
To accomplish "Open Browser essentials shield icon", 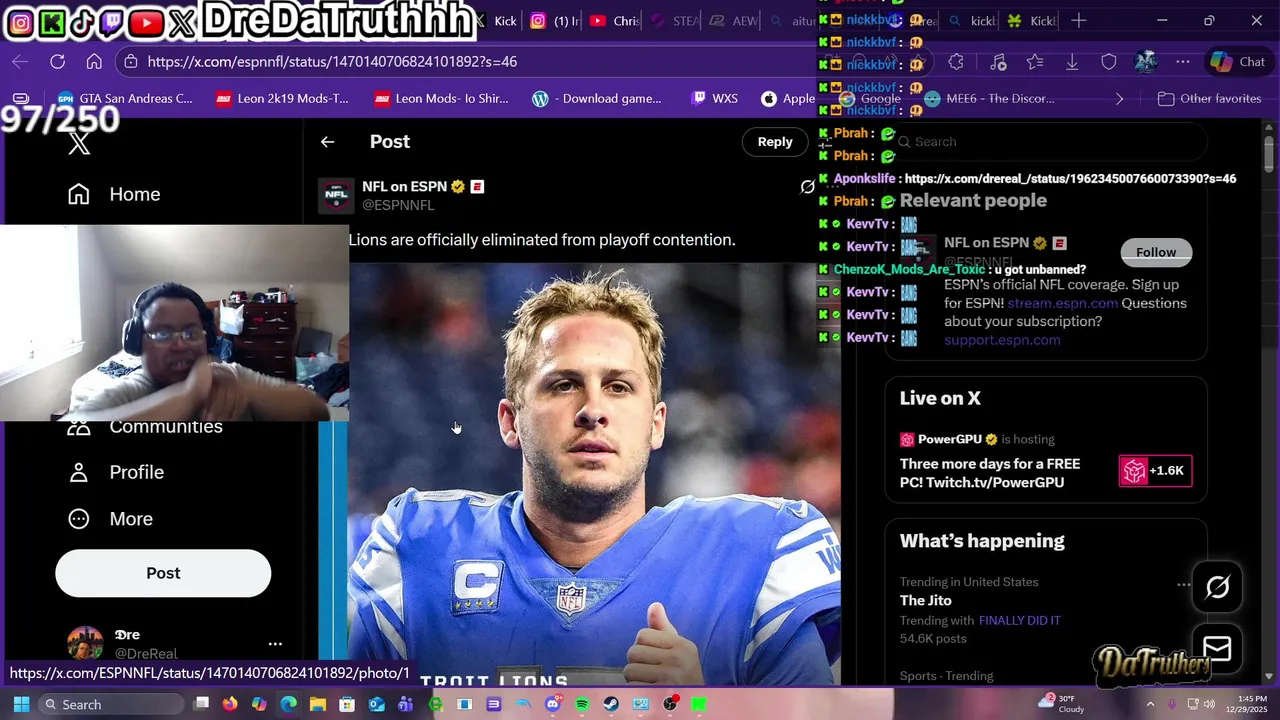I will pyautogui.click(x=1109, y=62).
